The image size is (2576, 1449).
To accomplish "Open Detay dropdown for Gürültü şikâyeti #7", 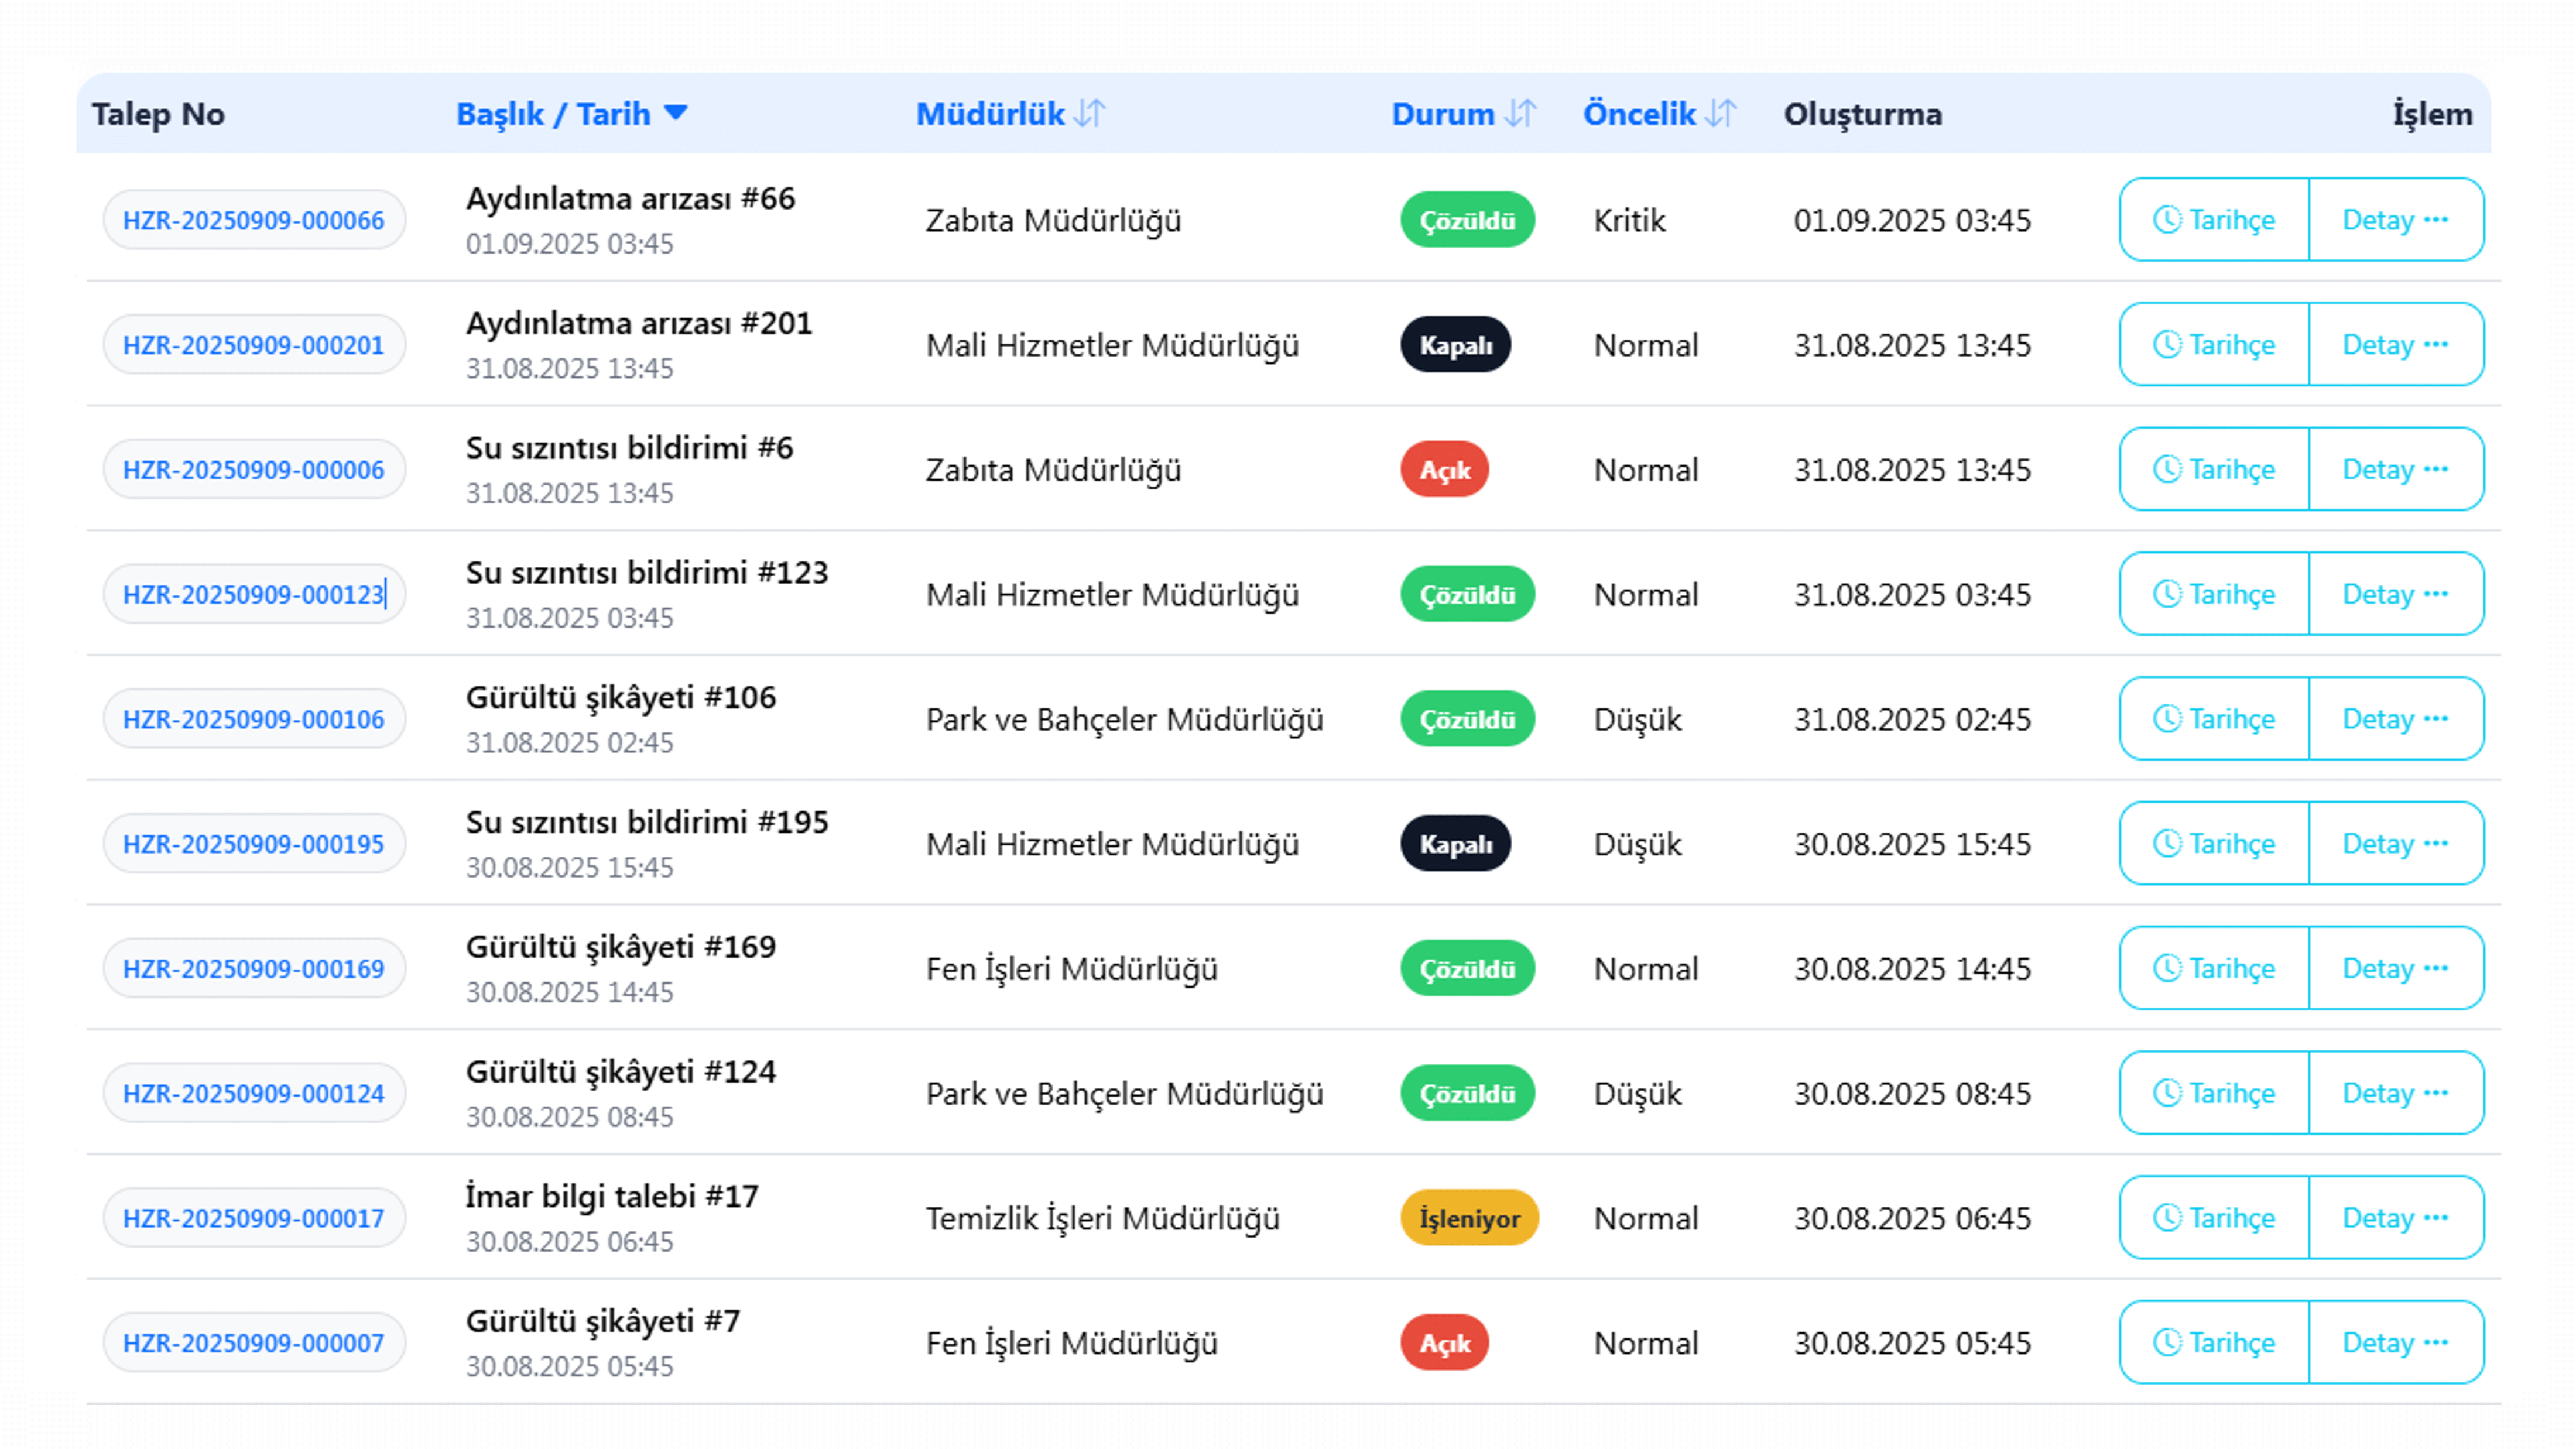I will [x=2395, y=1343].
